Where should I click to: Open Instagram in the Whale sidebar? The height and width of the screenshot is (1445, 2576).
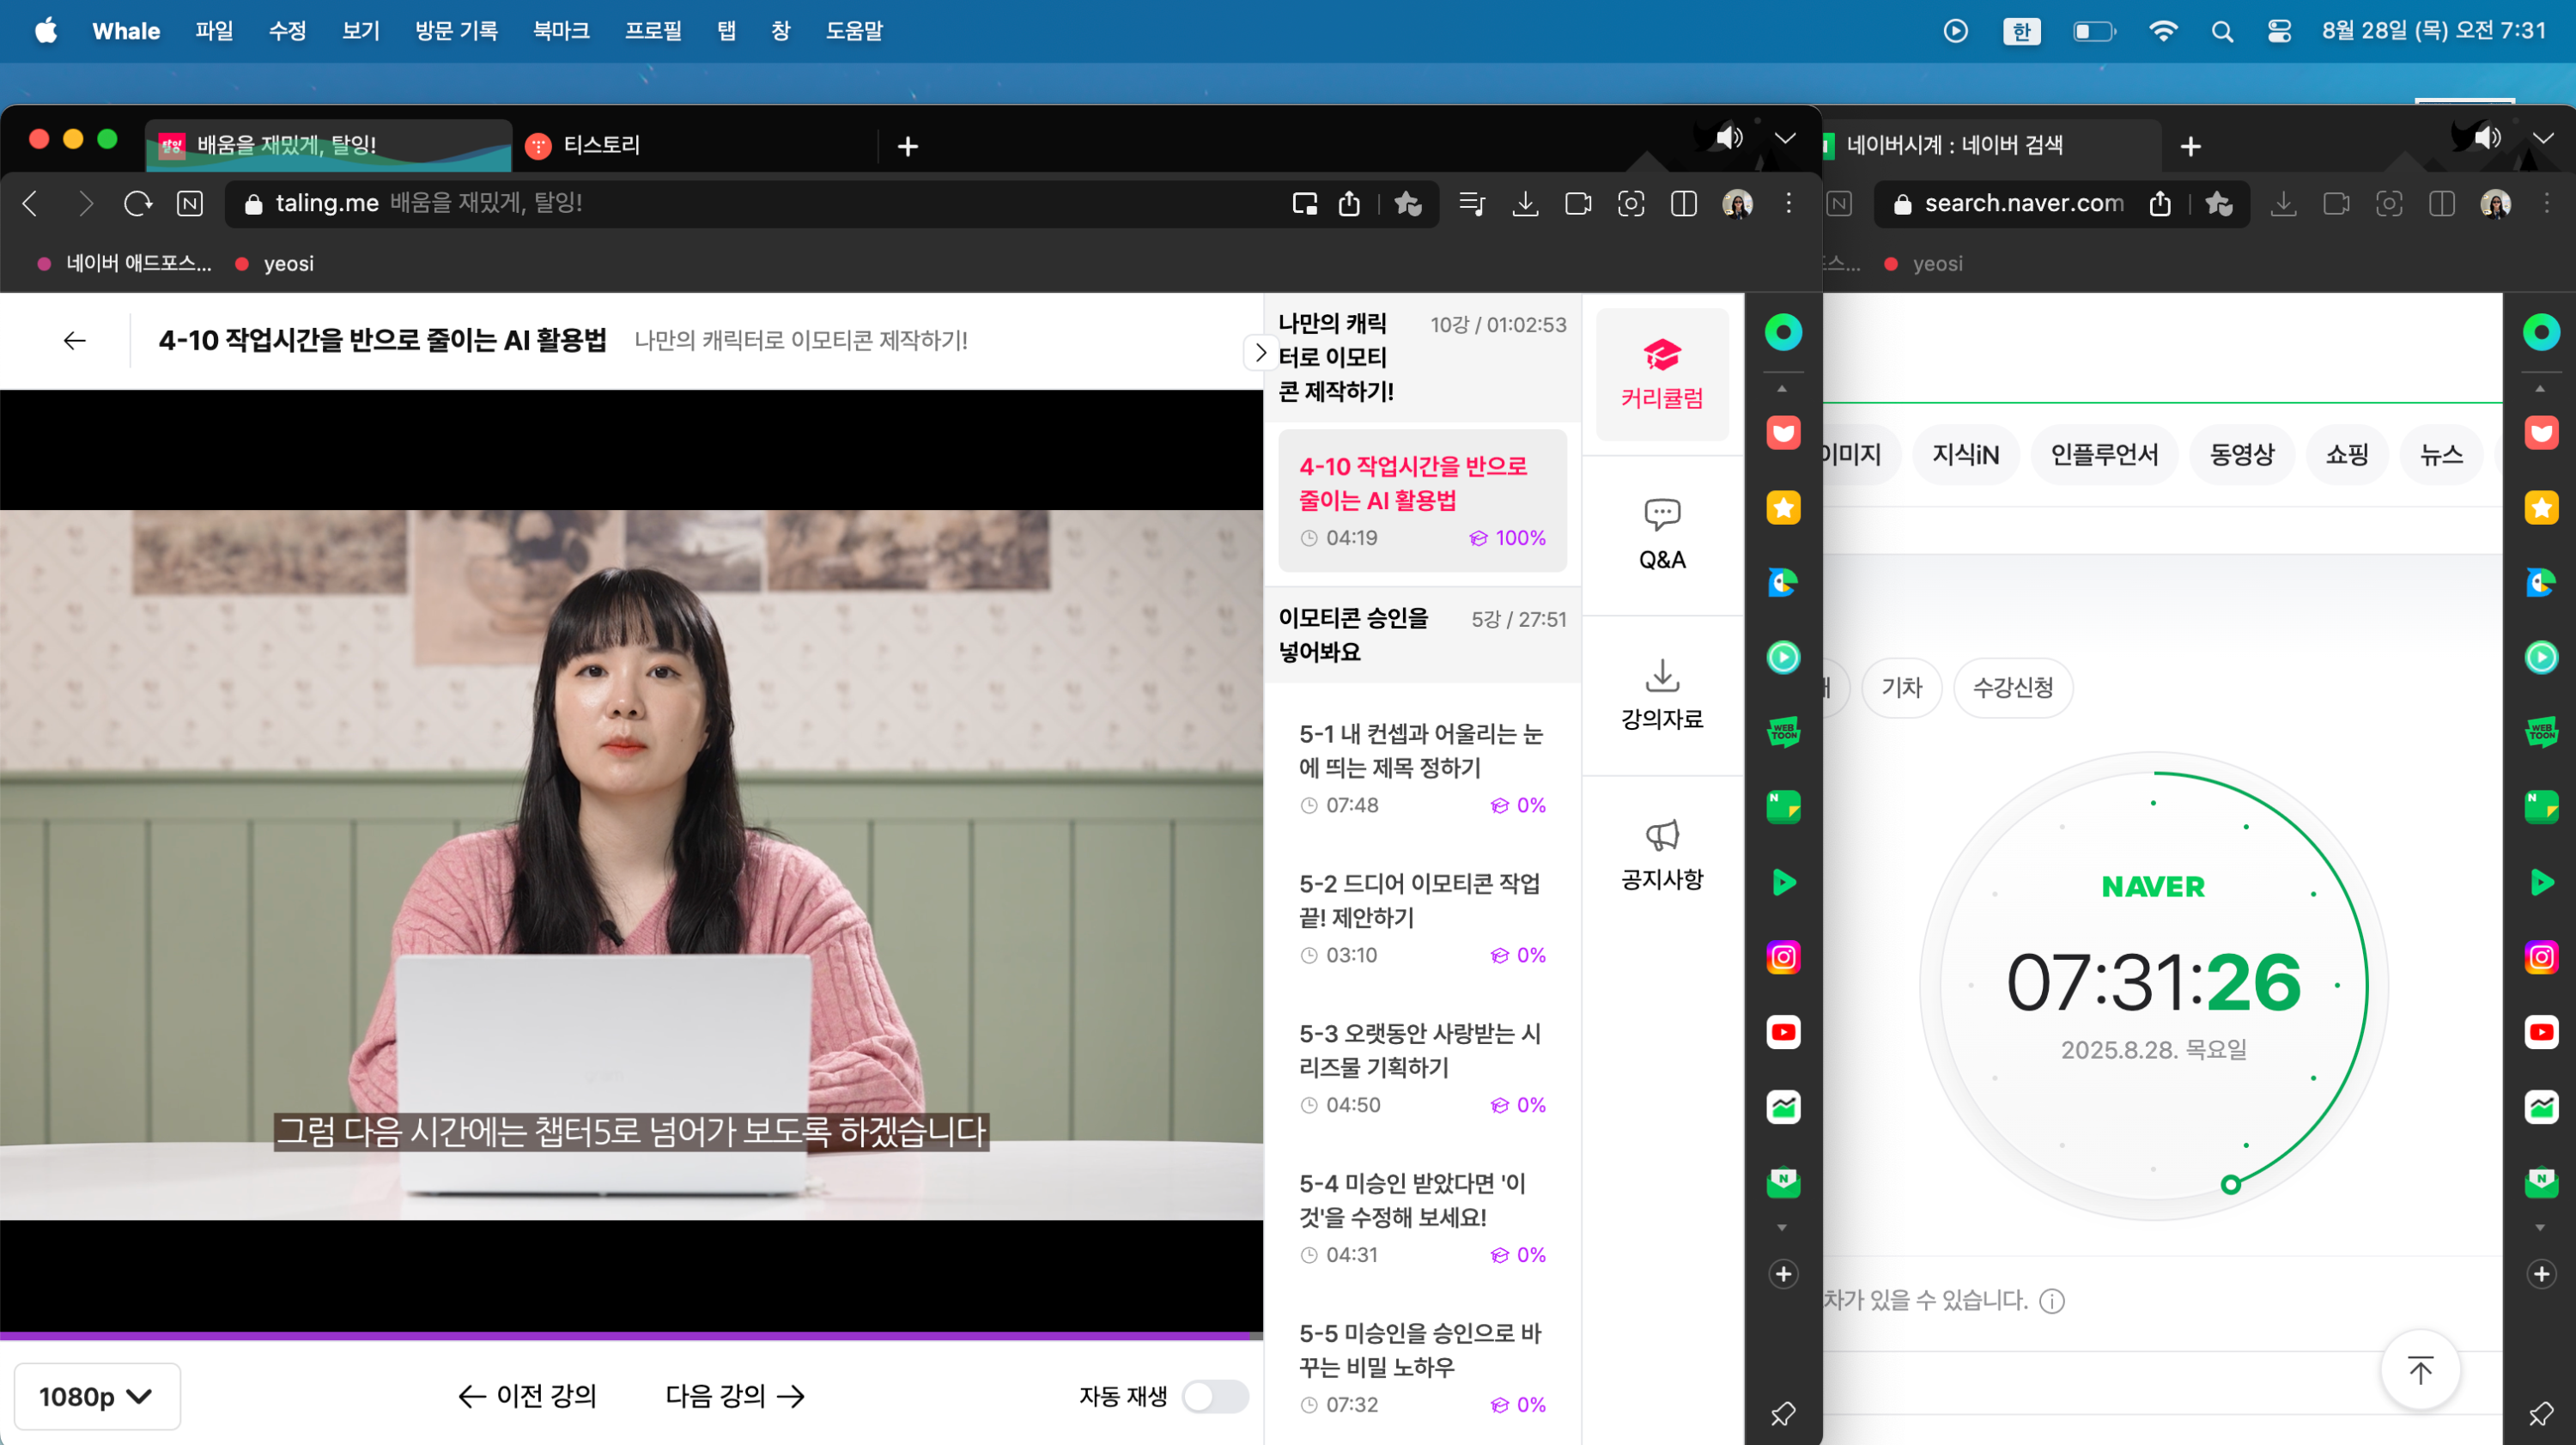point(1783,957)
